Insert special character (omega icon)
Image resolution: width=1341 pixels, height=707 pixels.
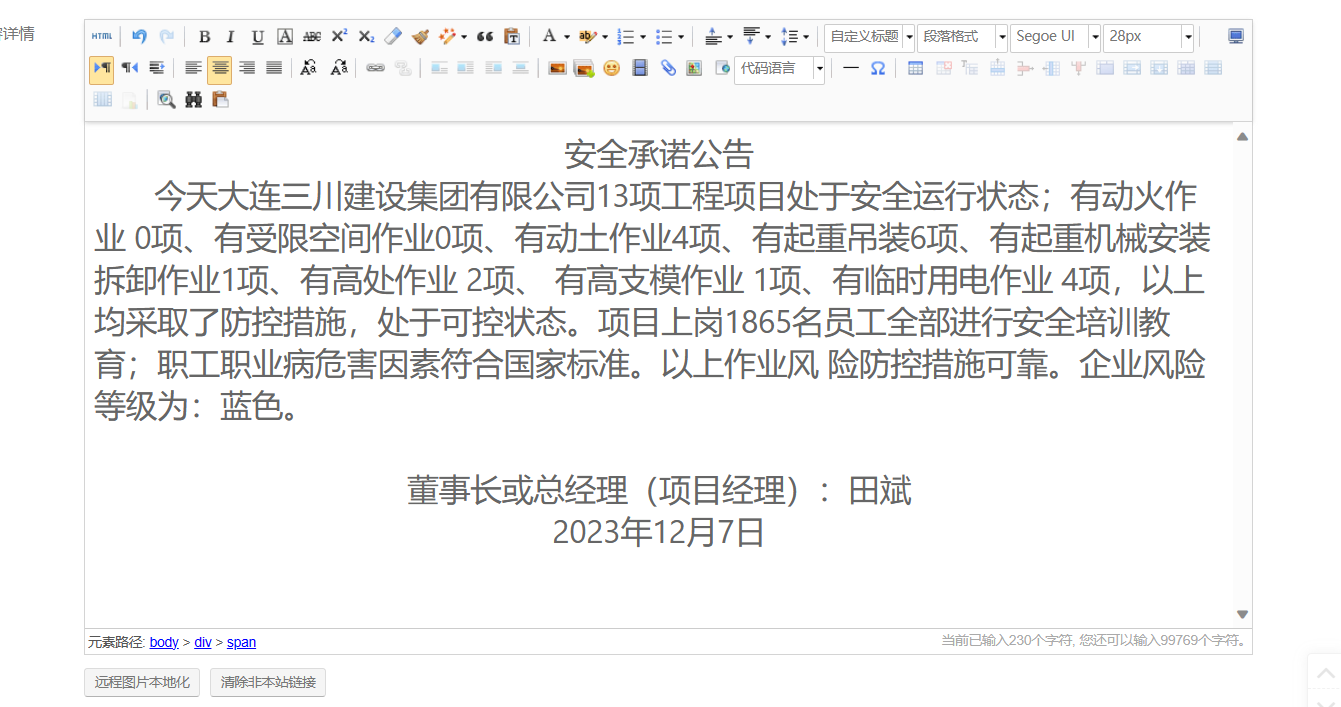[877, 68]
